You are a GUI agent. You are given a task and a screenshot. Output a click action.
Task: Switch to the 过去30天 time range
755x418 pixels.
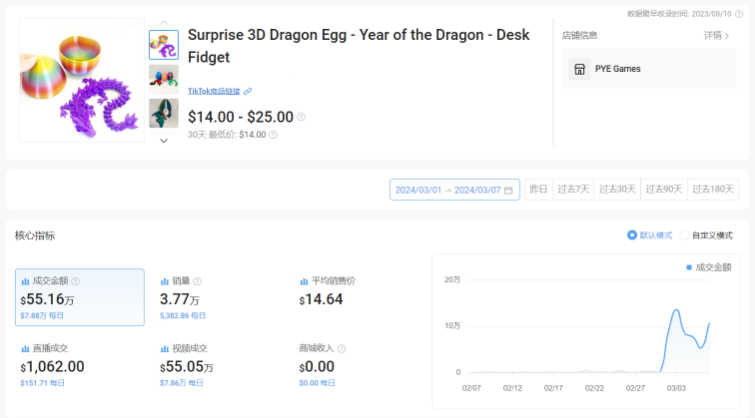[x=617, y=190]
